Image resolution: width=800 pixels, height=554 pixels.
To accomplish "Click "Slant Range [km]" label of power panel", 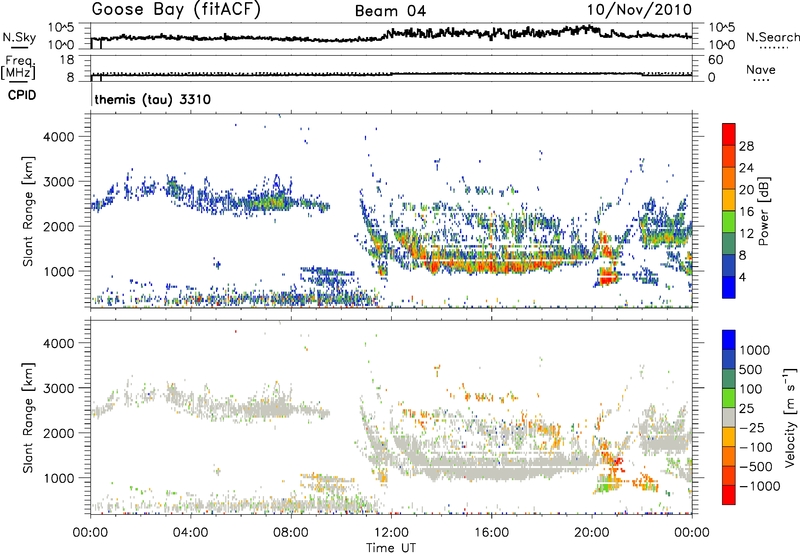I will click(x=28, y=212).
